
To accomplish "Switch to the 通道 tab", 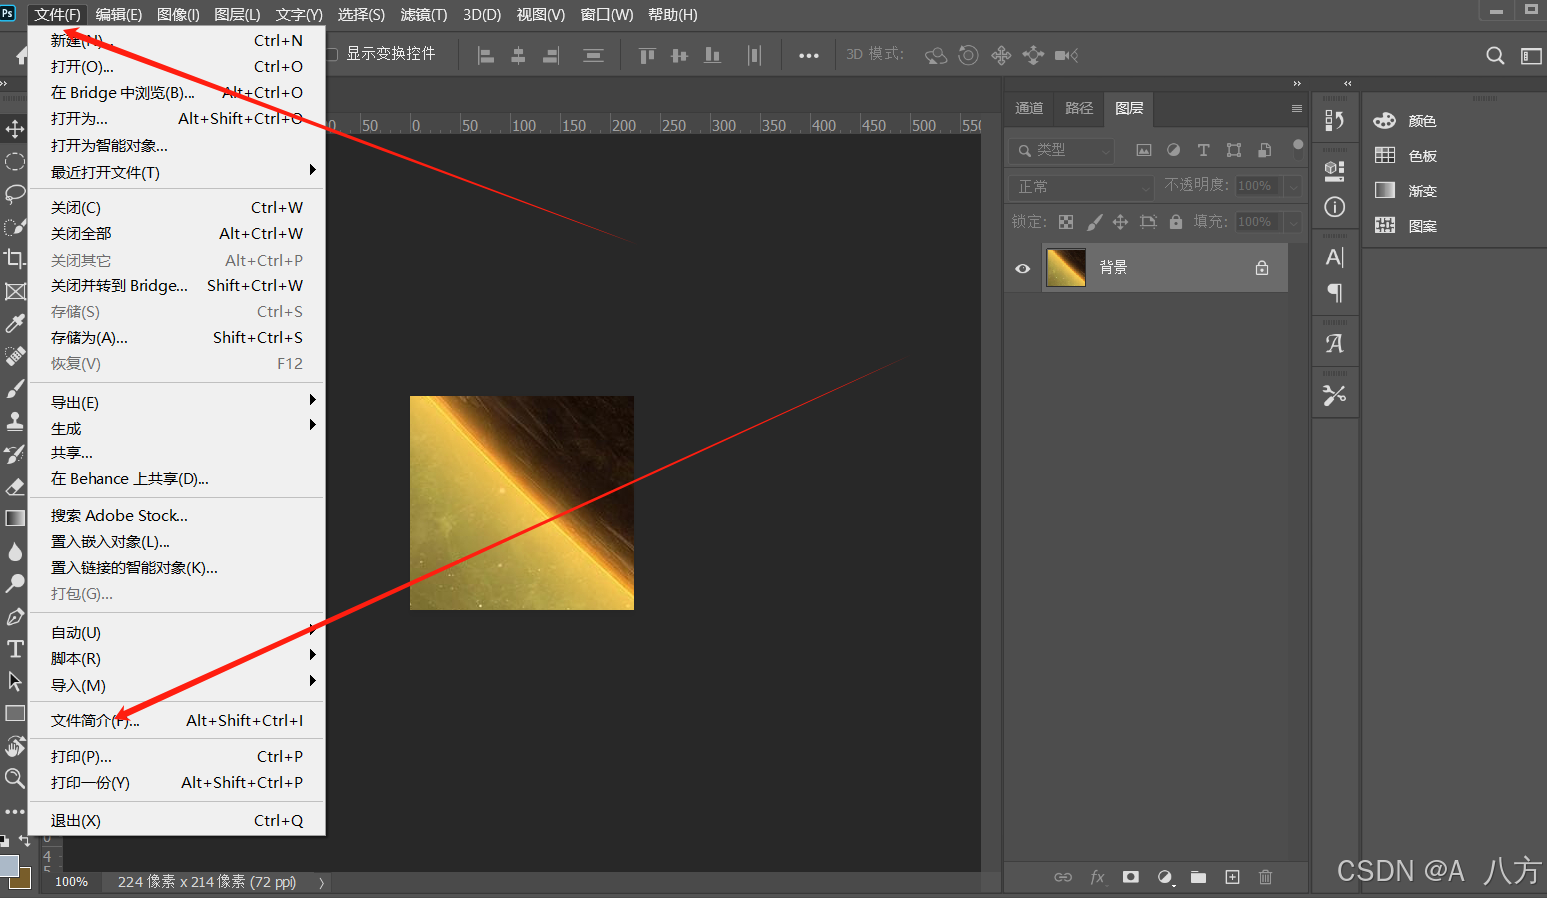I will click(x=1029, y=108).
